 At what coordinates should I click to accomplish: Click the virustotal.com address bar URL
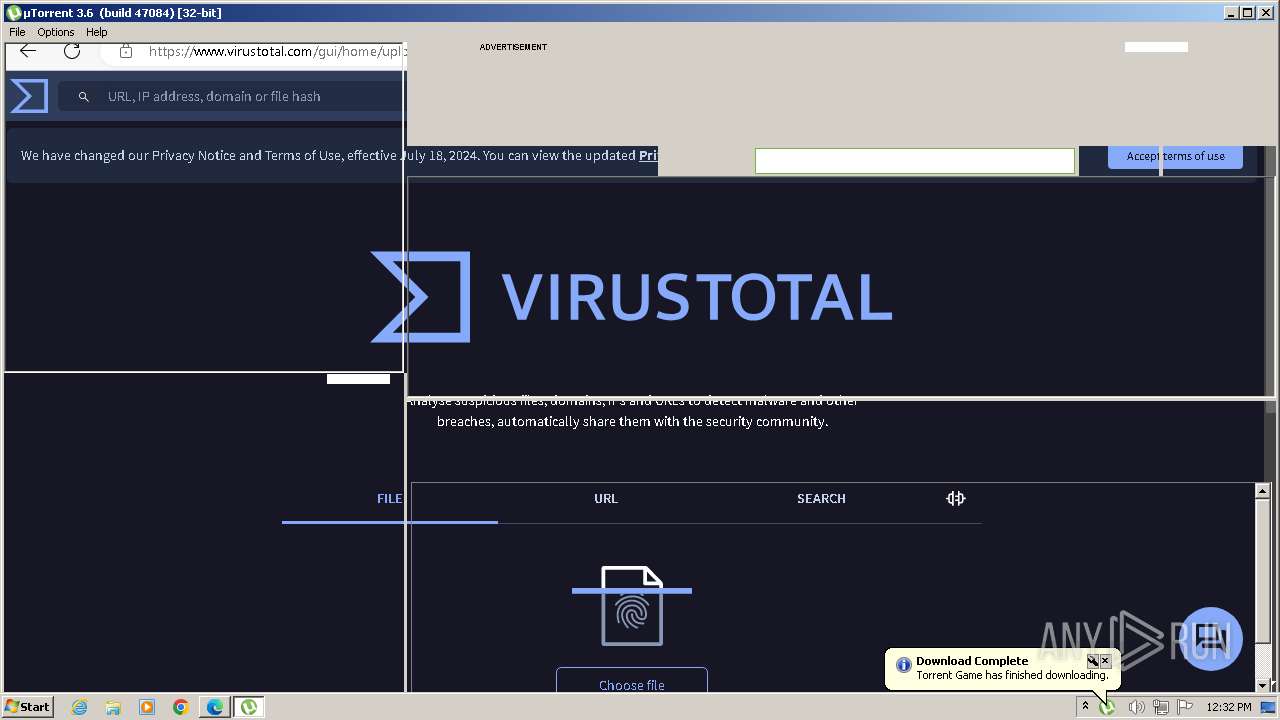pyautogui.click(x=275, y=51)
